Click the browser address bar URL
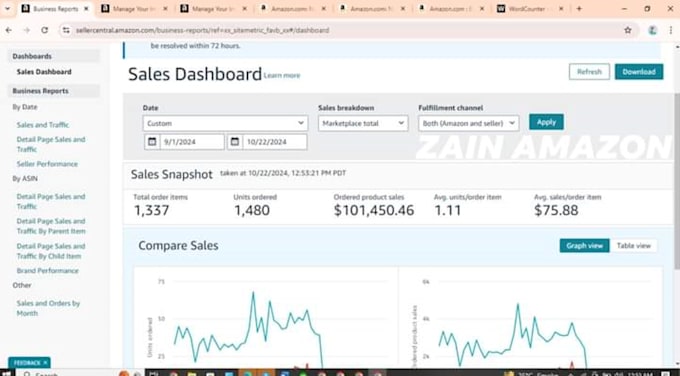The width and height of the screenshot is (680, 376). coord(202,30)
